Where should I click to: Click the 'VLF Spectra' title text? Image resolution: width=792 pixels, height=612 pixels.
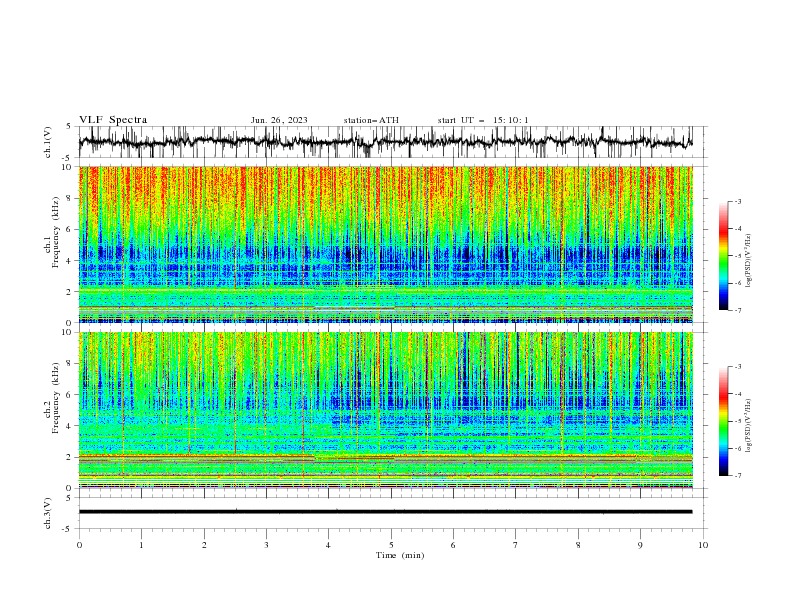[113, 120]
